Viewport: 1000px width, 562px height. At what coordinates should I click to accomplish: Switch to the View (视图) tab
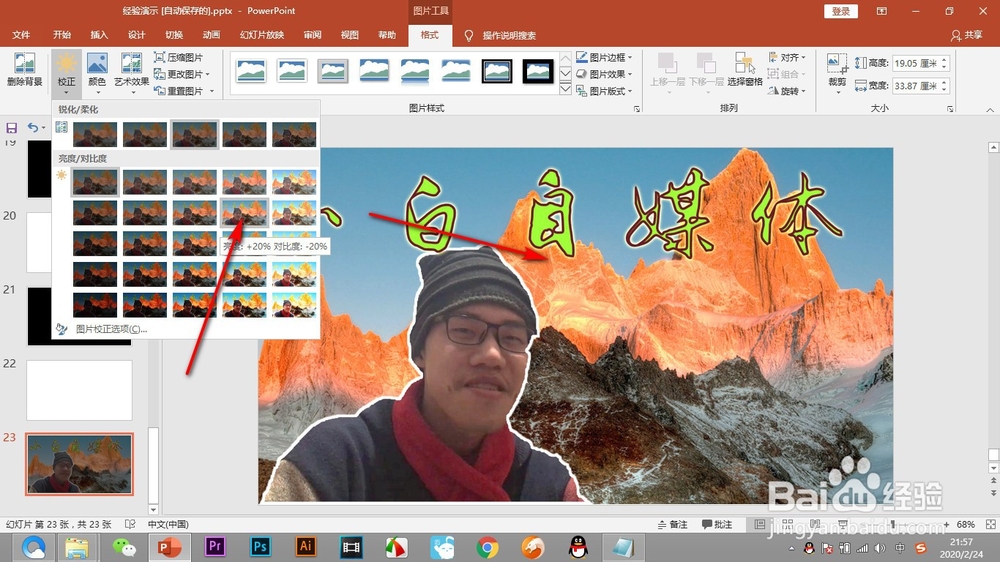(349, 35)
